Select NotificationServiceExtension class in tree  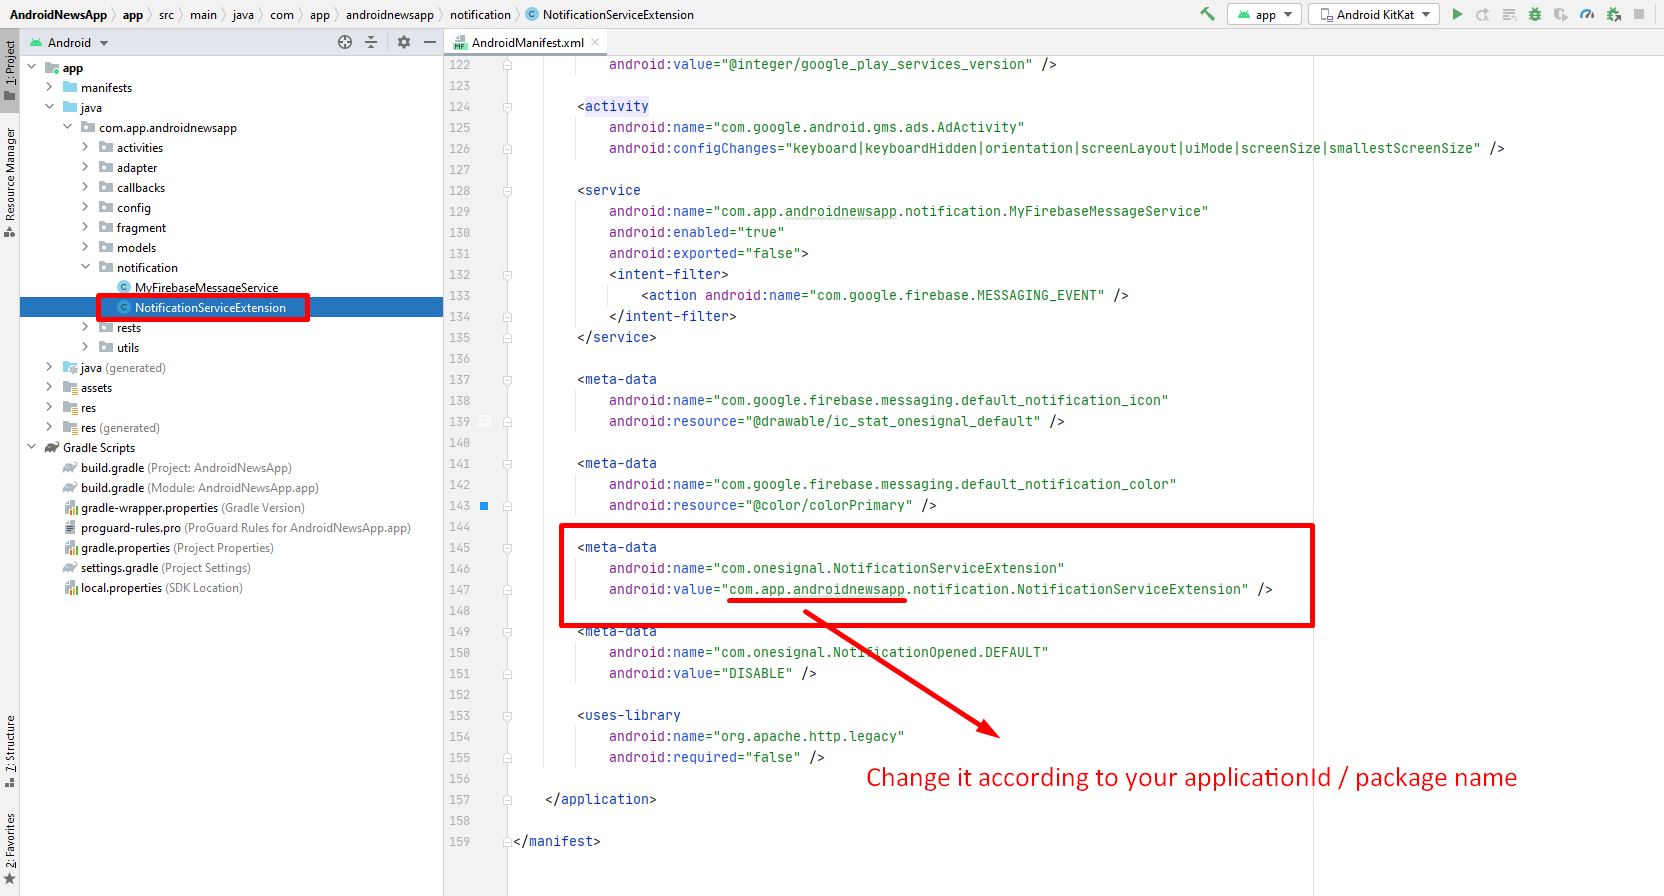210,308
